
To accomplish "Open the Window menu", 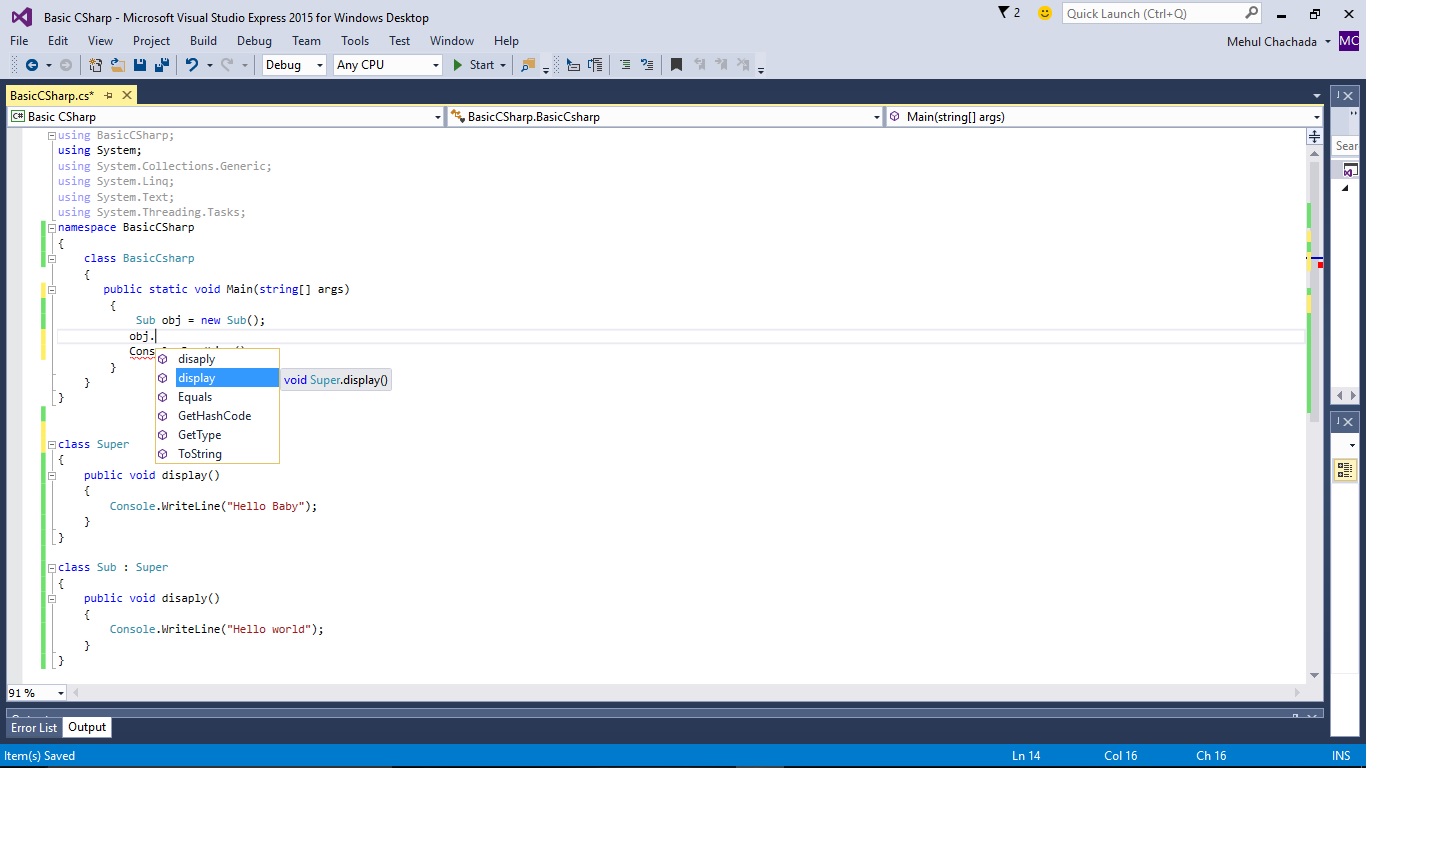I will (x=452, y=41).
